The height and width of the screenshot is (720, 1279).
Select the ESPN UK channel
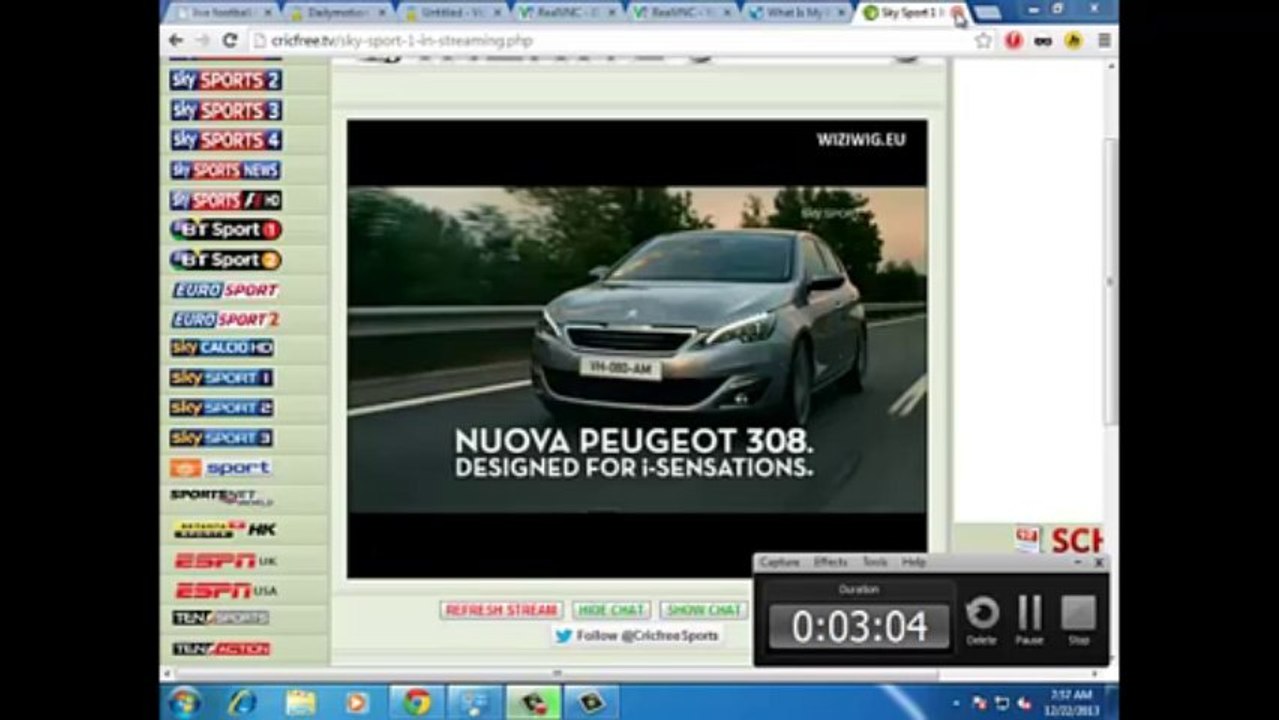pos(226,561)
